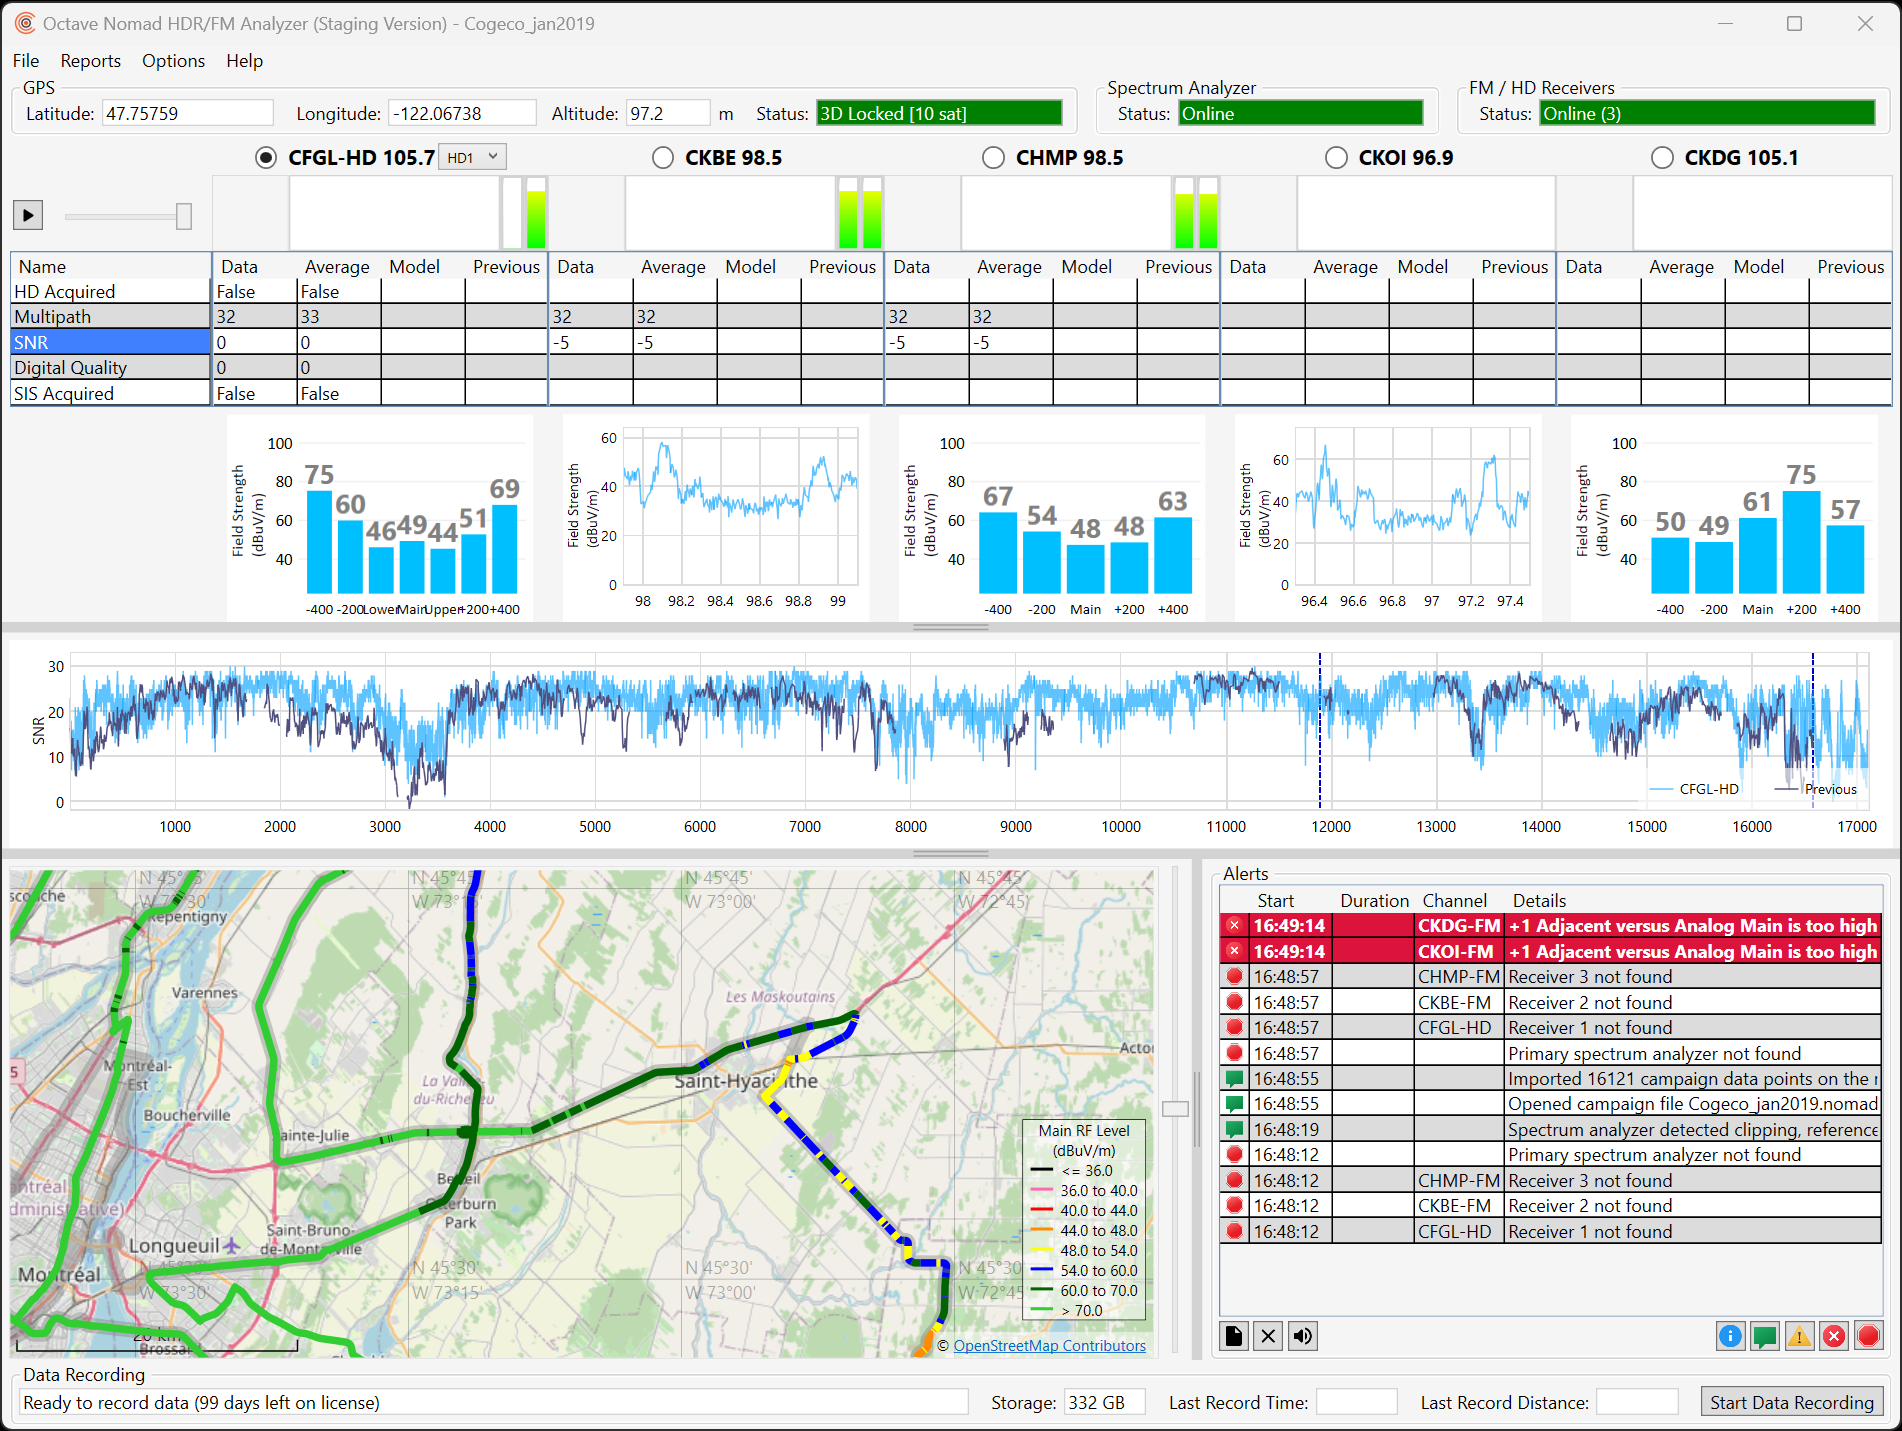Open the OpenStreetMap Contributors link

[x=1049, y=1346]
